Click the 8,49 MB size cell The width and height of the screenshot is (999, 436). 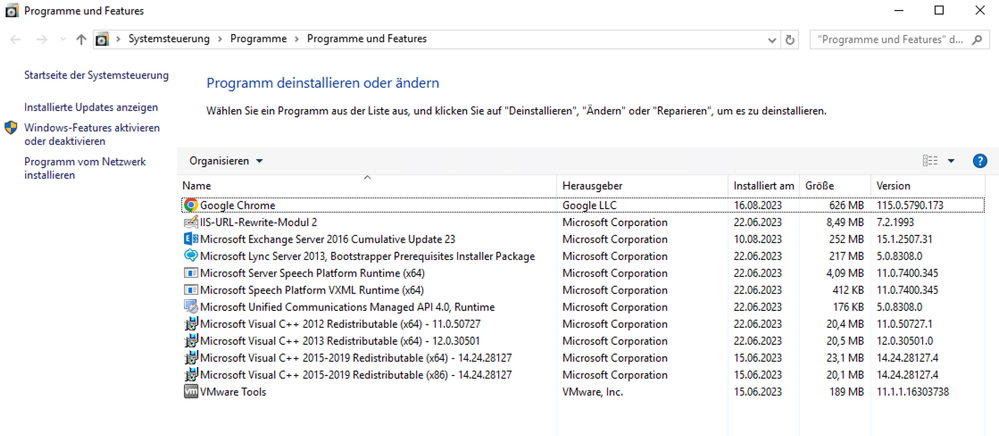[844, 222]
